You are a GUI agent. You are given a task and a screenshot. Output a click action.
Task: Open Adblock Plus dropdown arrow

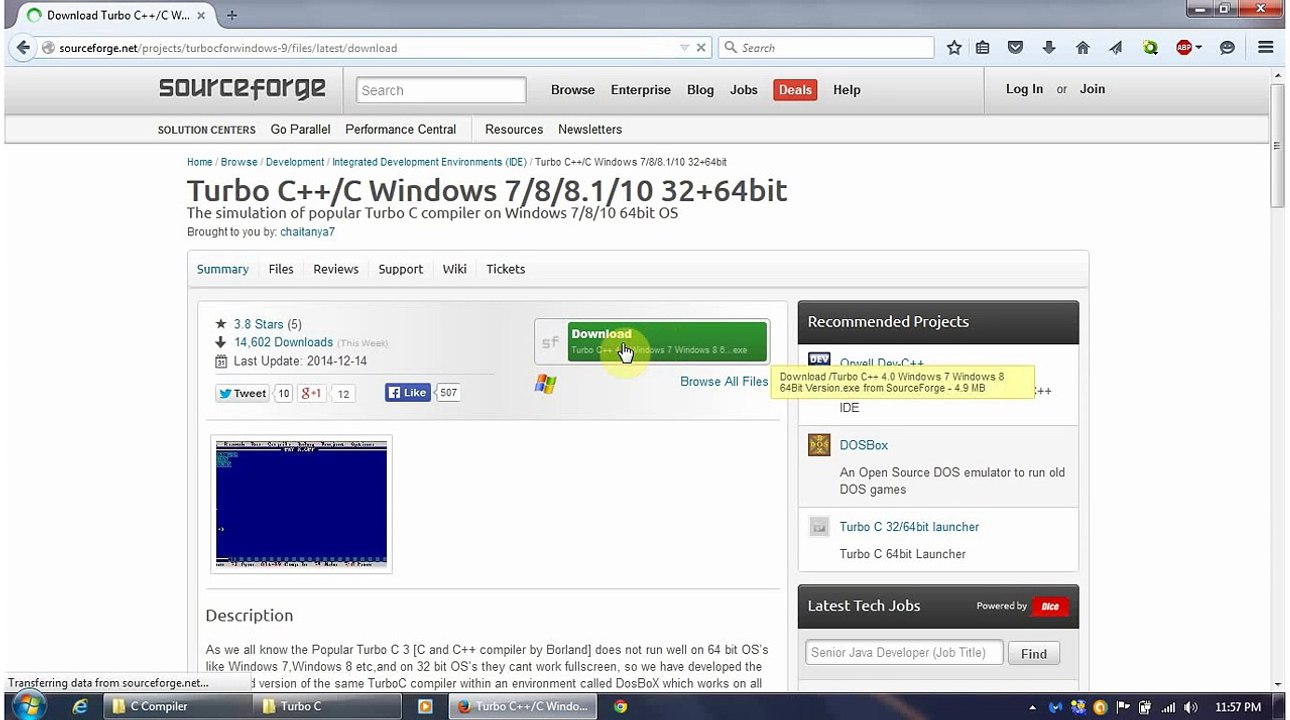(x=1198, y=47)
